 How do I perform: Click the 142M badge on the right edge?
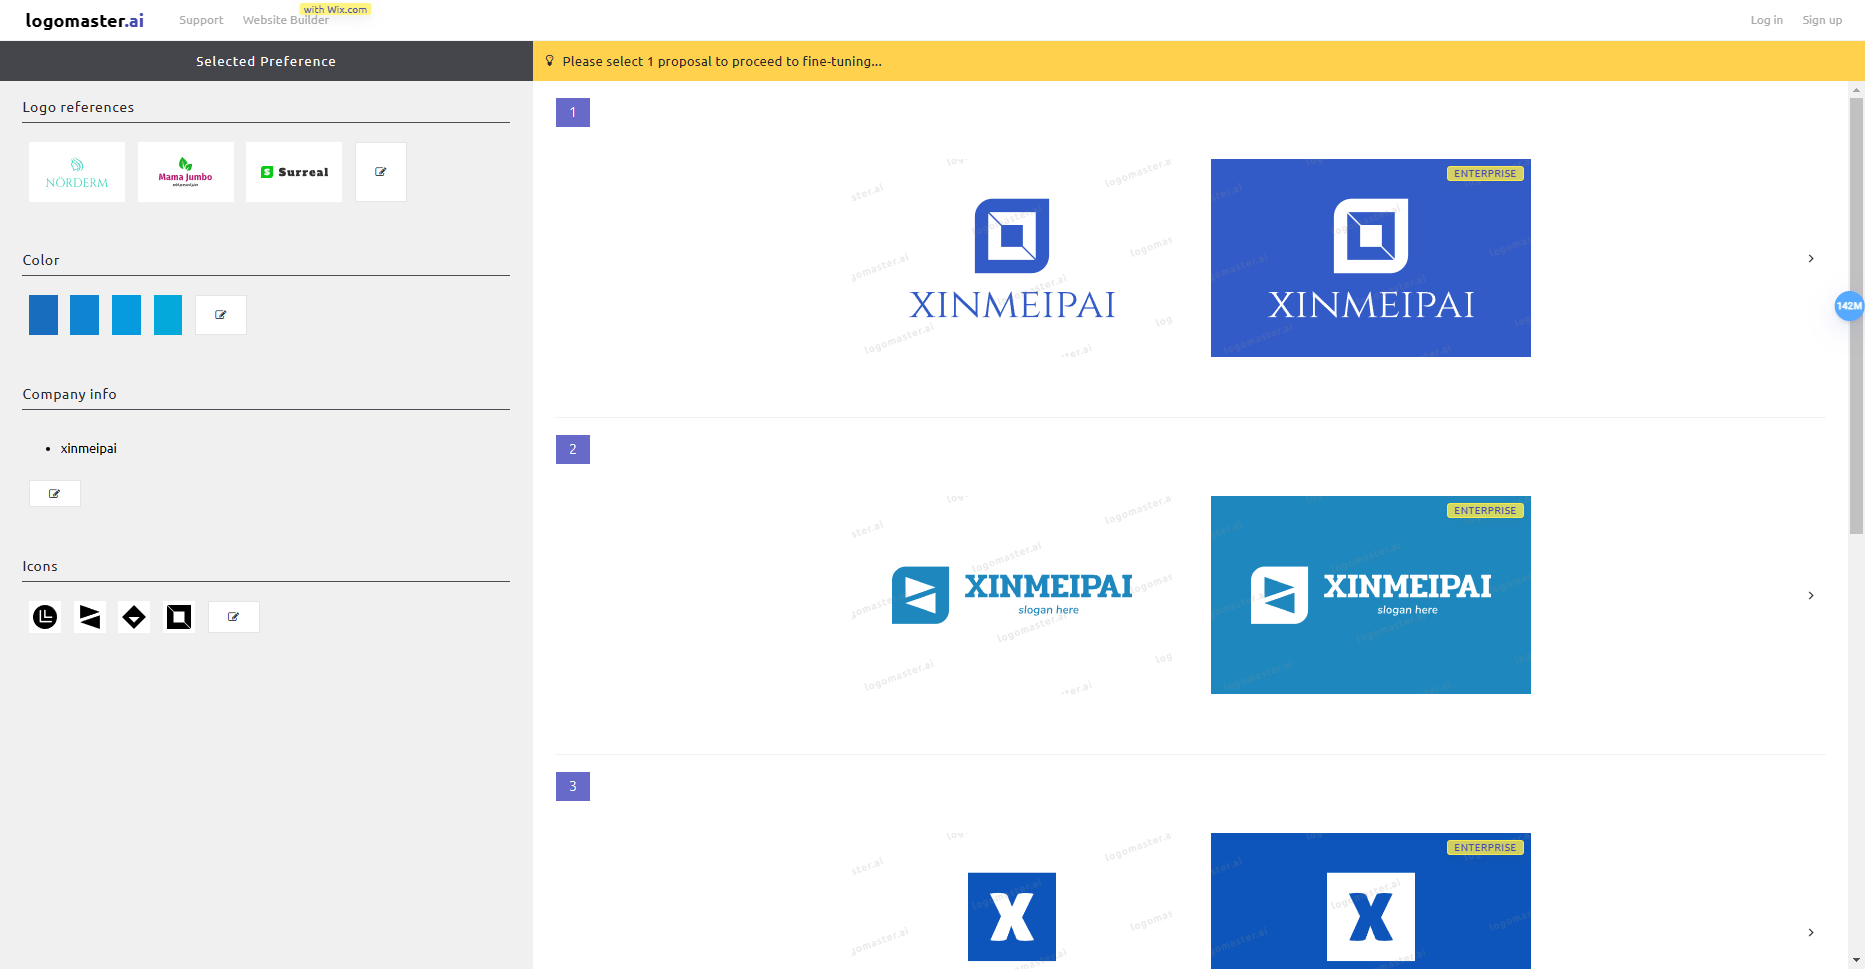click(1849, 306)
